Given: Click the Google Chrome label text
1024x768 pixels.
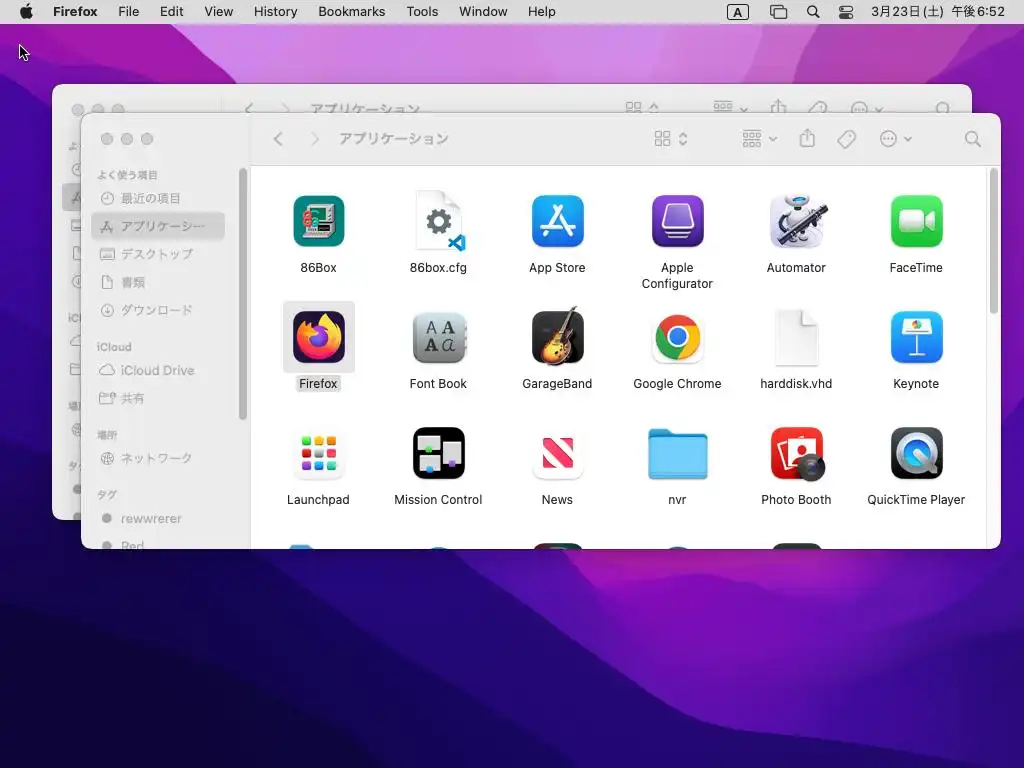Looking at the screenshot, I should click(677, 384).
